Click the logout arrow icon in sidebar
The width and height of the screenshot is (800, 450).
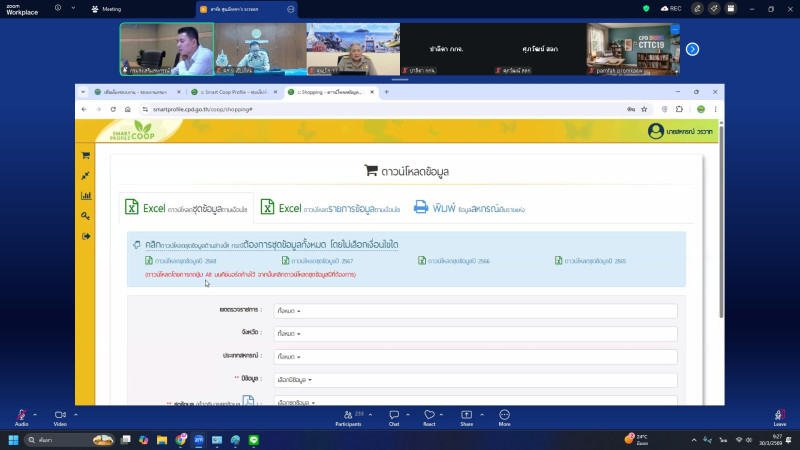86,236
